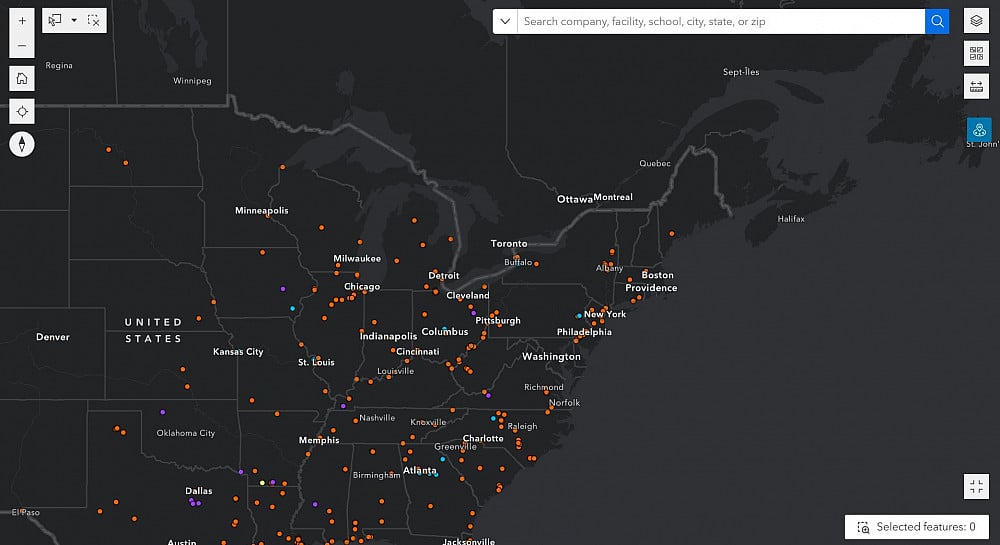
Task: Select the cyan point beside New York
Action: (579, 316)
